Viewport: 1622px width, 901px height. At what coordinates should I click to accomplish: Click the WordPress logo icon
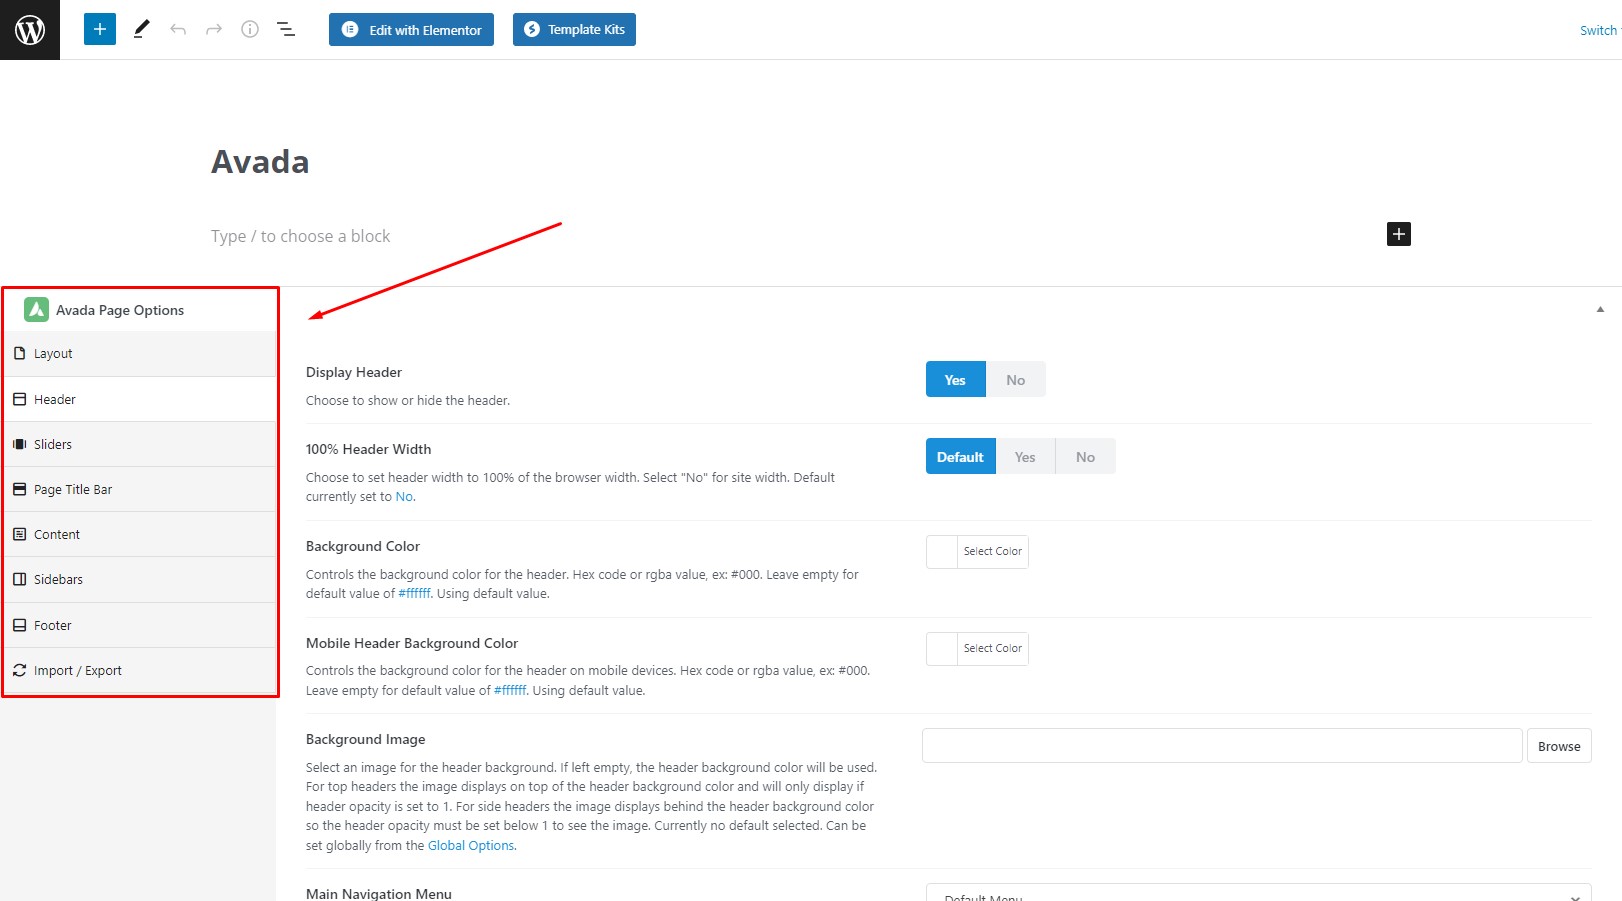[30, 30]
